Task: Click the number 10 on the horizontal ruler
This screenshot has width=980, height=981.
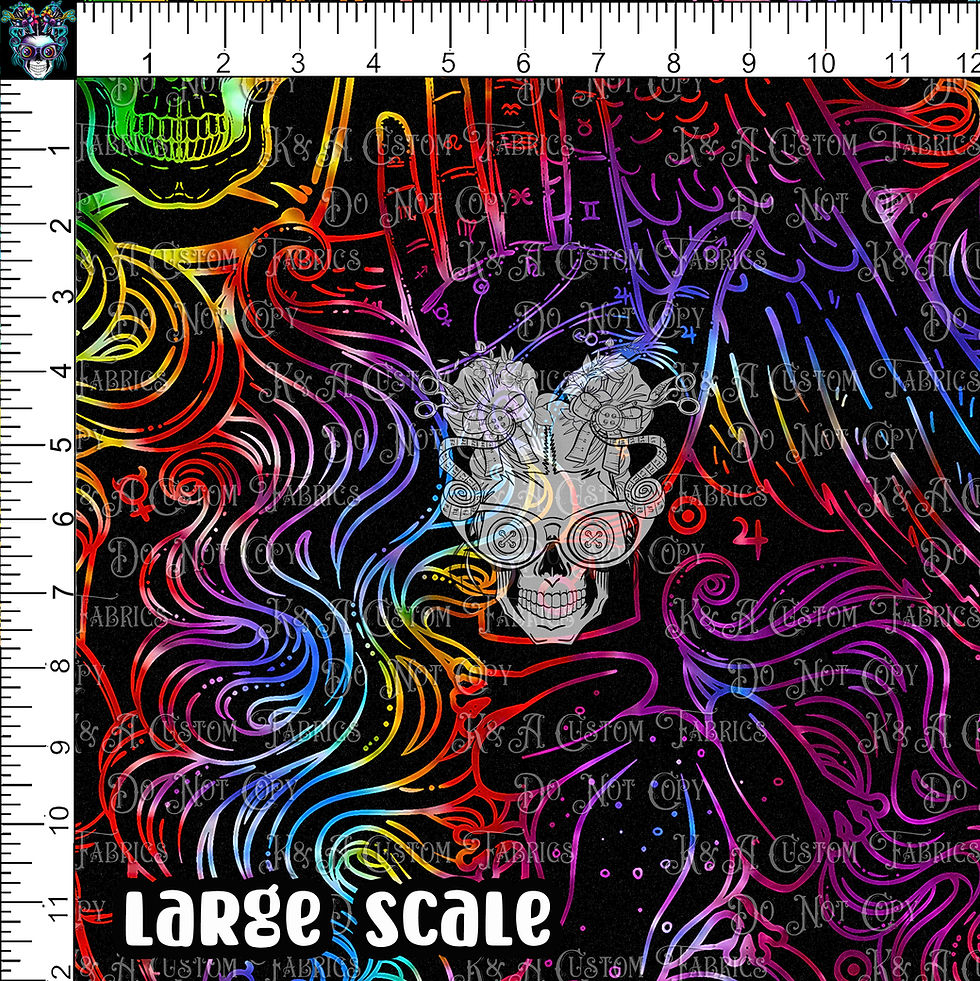Action: pos(820,63)
